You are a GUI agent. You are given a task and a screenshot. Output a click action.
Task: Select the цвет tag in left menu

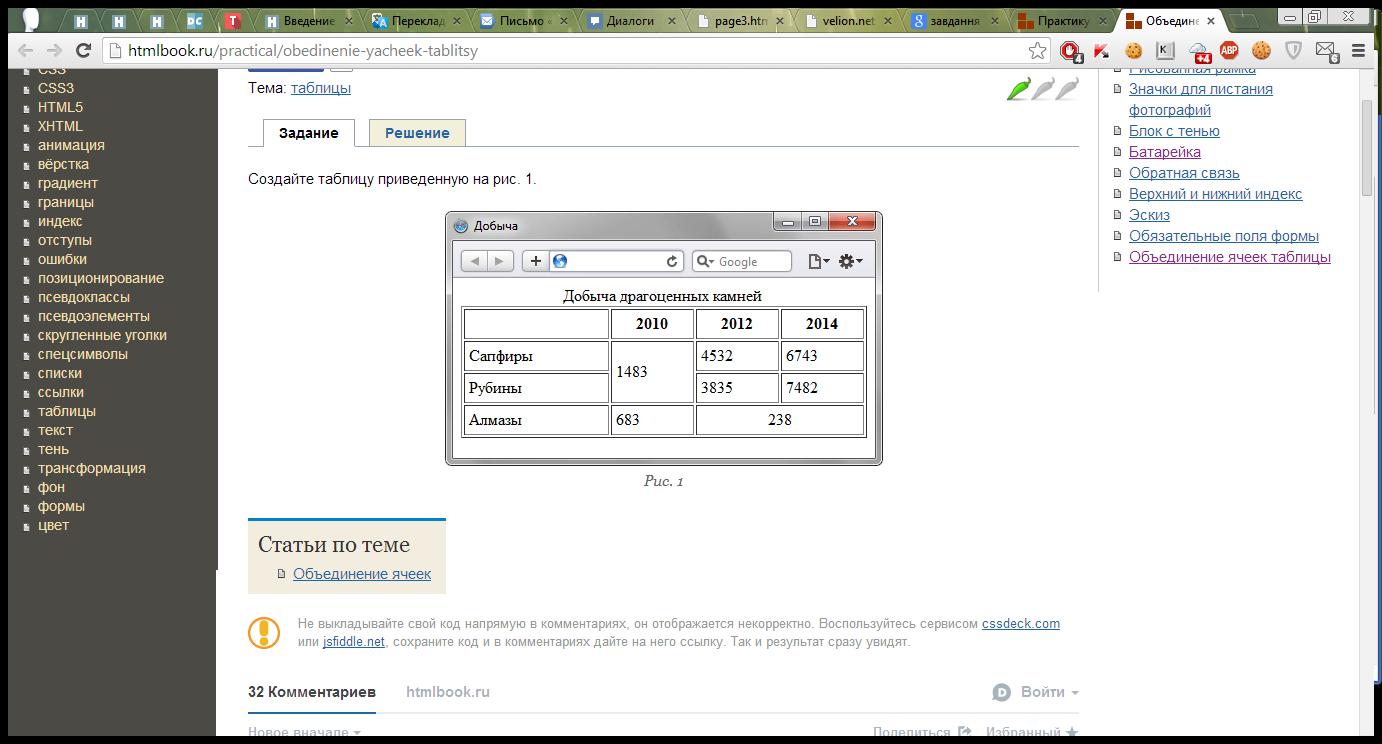tap(53, 525)
